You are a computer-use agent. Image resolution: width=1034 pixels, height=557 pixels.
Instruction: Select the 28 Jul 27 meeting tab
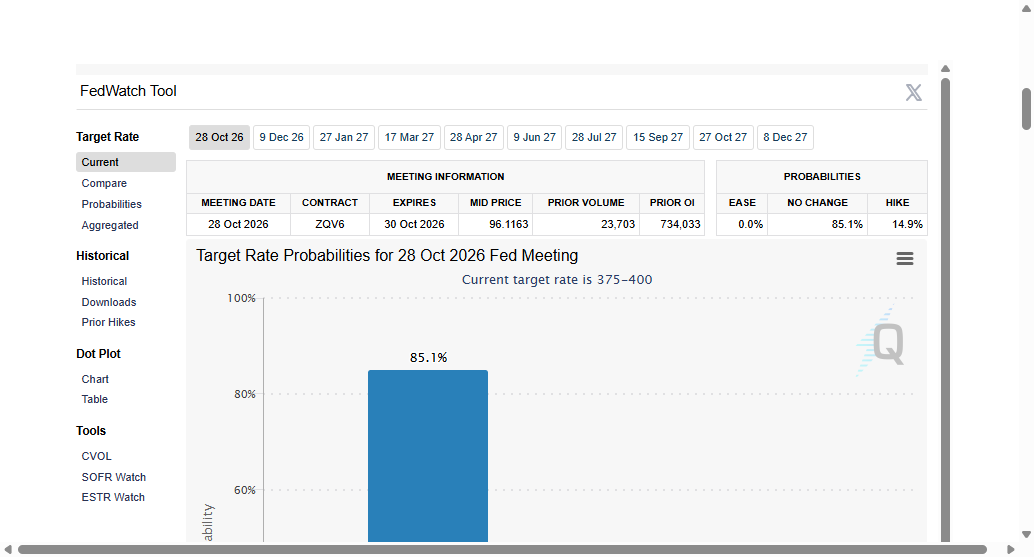tap(594, 137)
